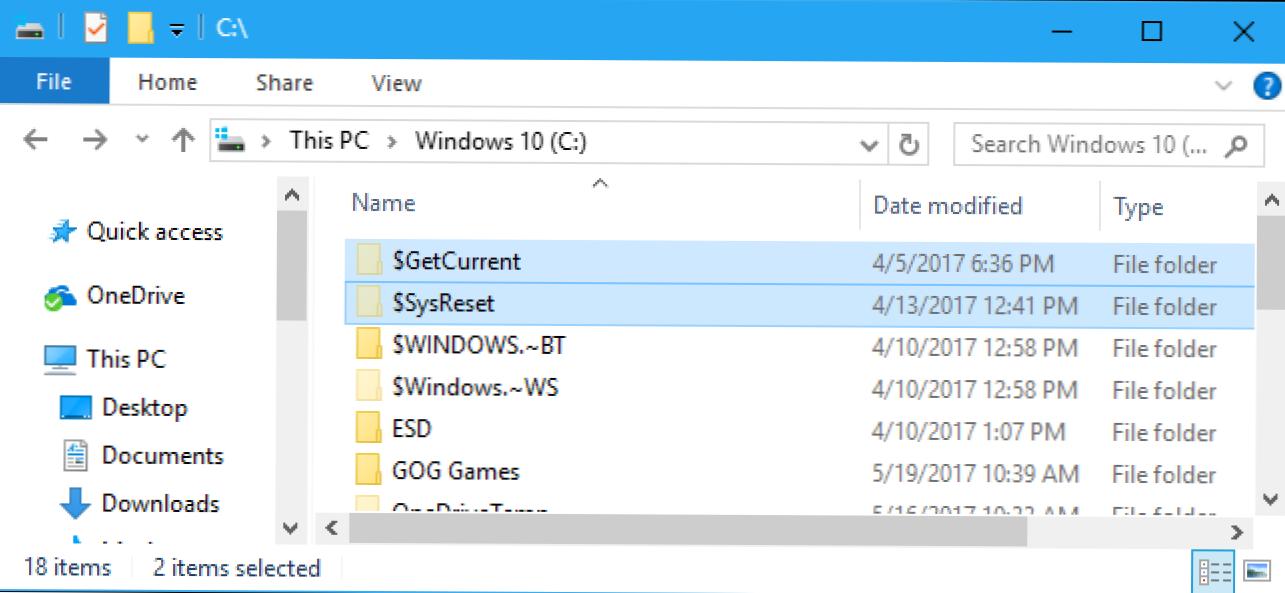Screen dimensions: 1285x593
Task: Customize the quick access toolbar via its arrow
Action: [x=175, y=28]
